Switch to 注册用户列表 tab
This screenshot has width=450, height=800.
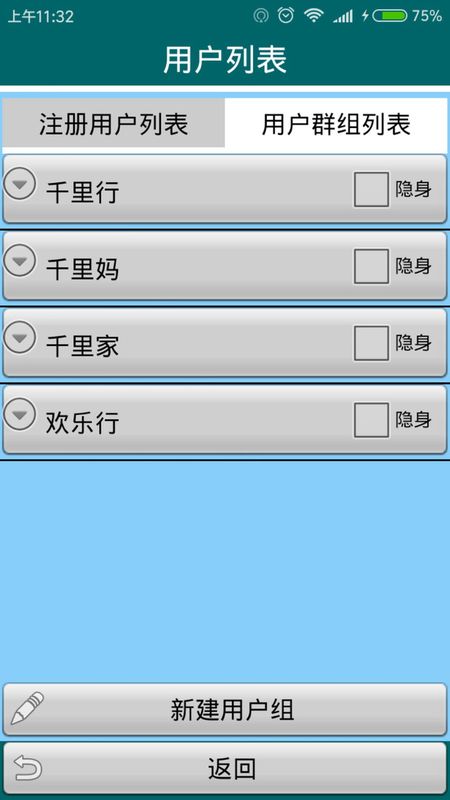click(x=114, y=123)
